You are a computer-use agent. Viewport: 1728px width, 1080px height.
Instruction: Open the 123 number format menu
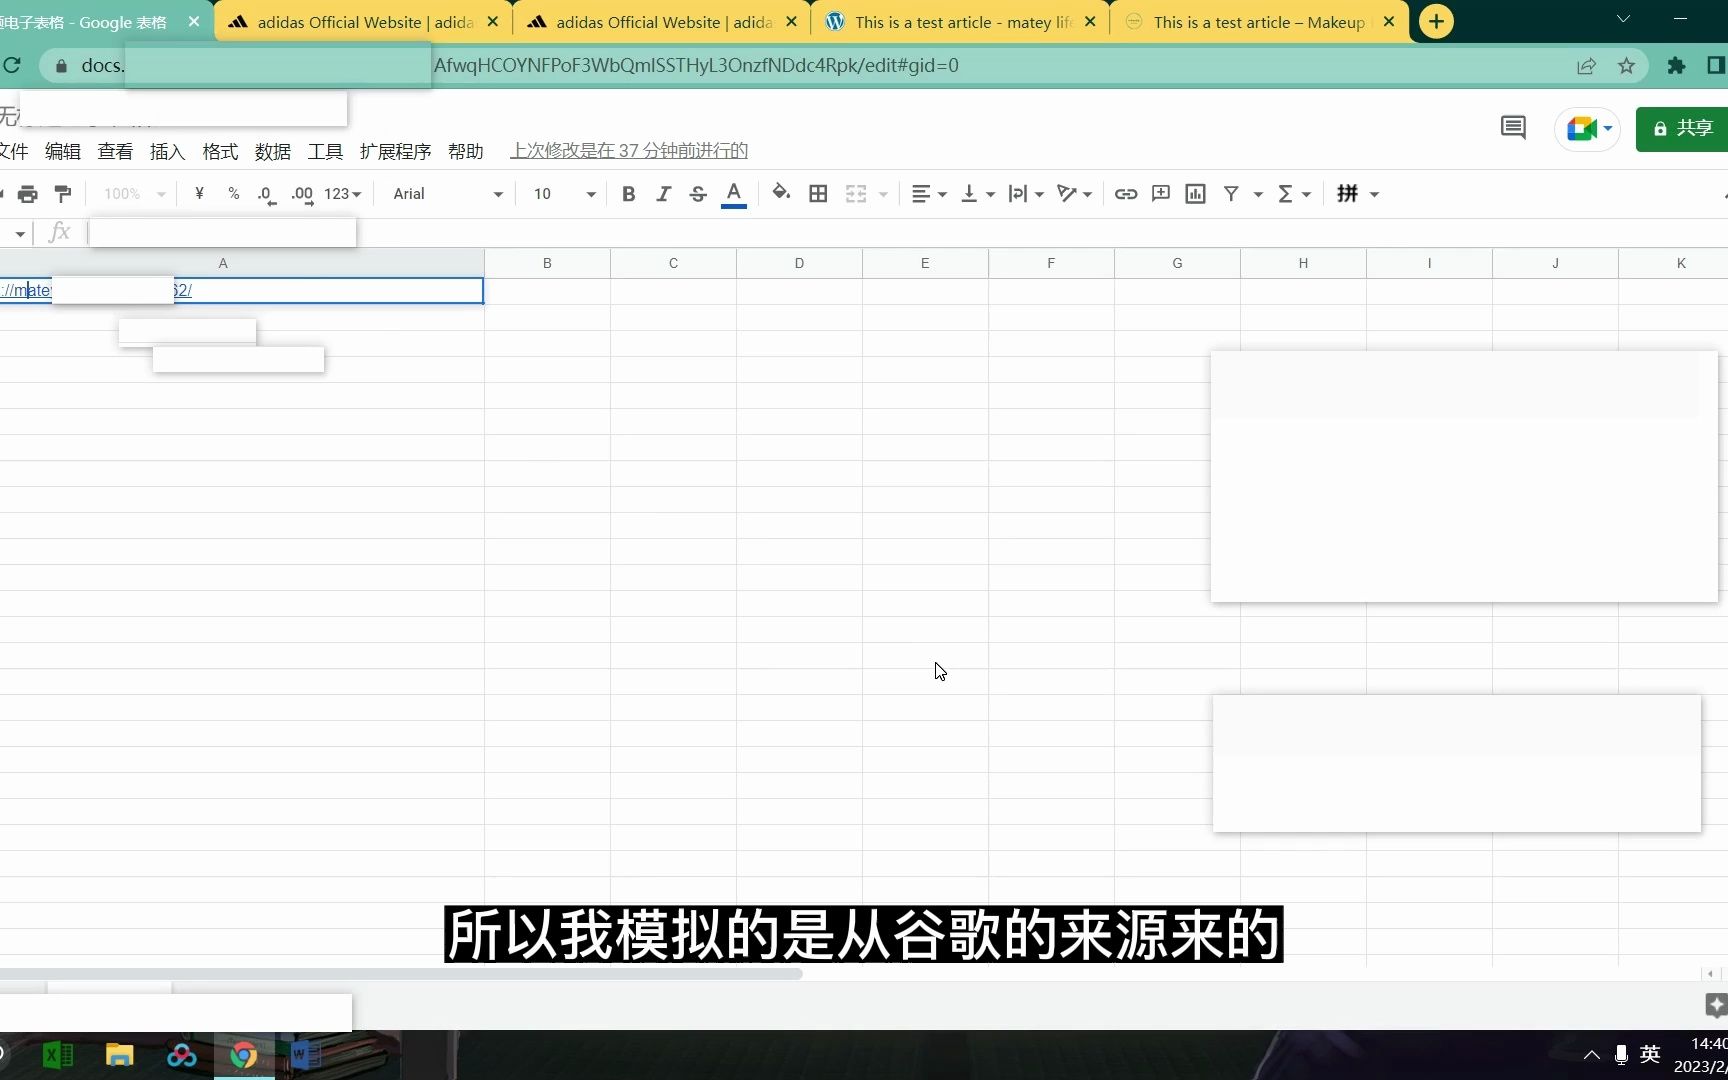[x=342, y=194]
